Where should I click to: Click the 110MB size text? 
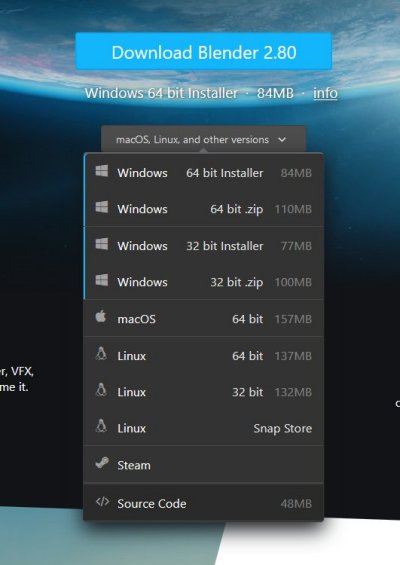(293, 209)
